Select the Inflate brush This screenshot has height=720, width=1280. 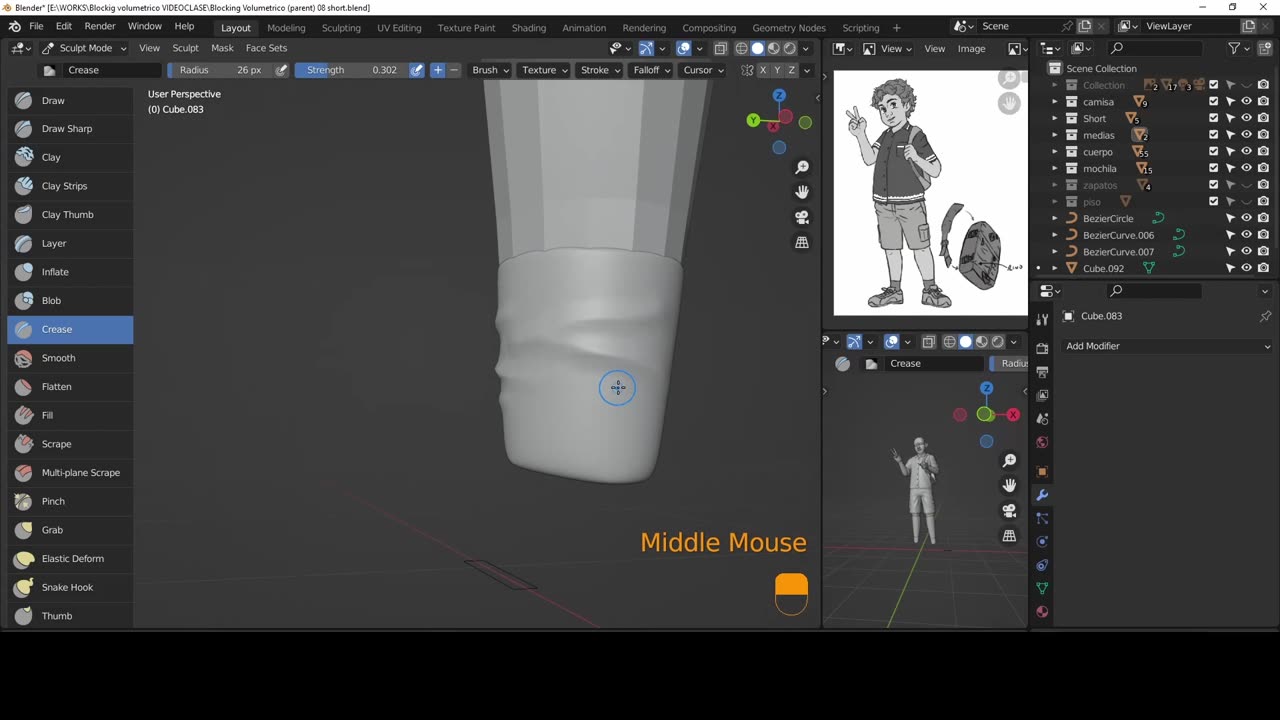tap(70, 272)
